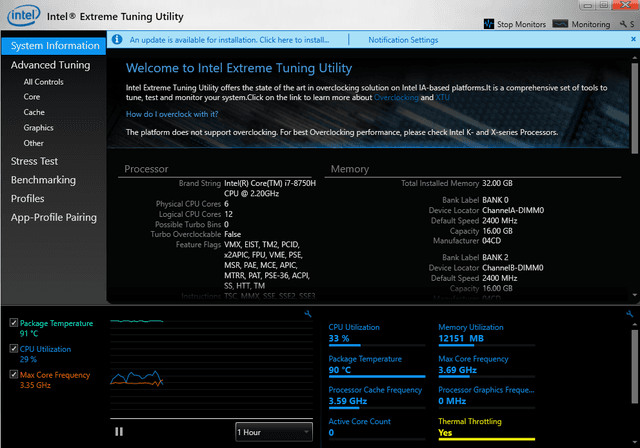Click scroll down arrow of main panel
This screenshot has width=640, height=448.
click(634, 295)
